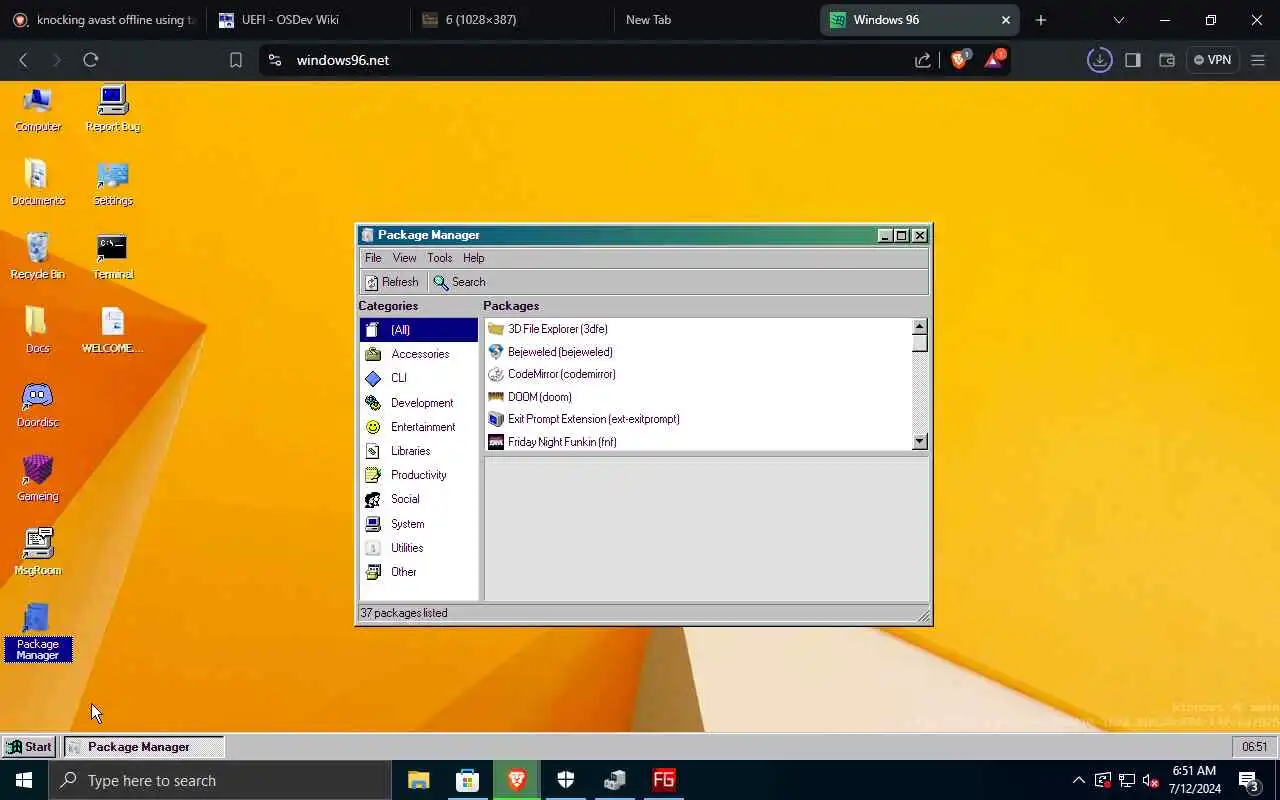
Task: Open the Brave Wallet icon
Action: pyautogui.click(x=1166, y=60)
